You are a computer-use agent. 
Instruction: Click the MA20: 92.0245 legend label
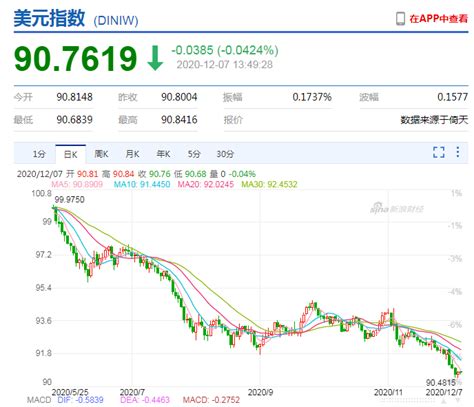(206, 184)
